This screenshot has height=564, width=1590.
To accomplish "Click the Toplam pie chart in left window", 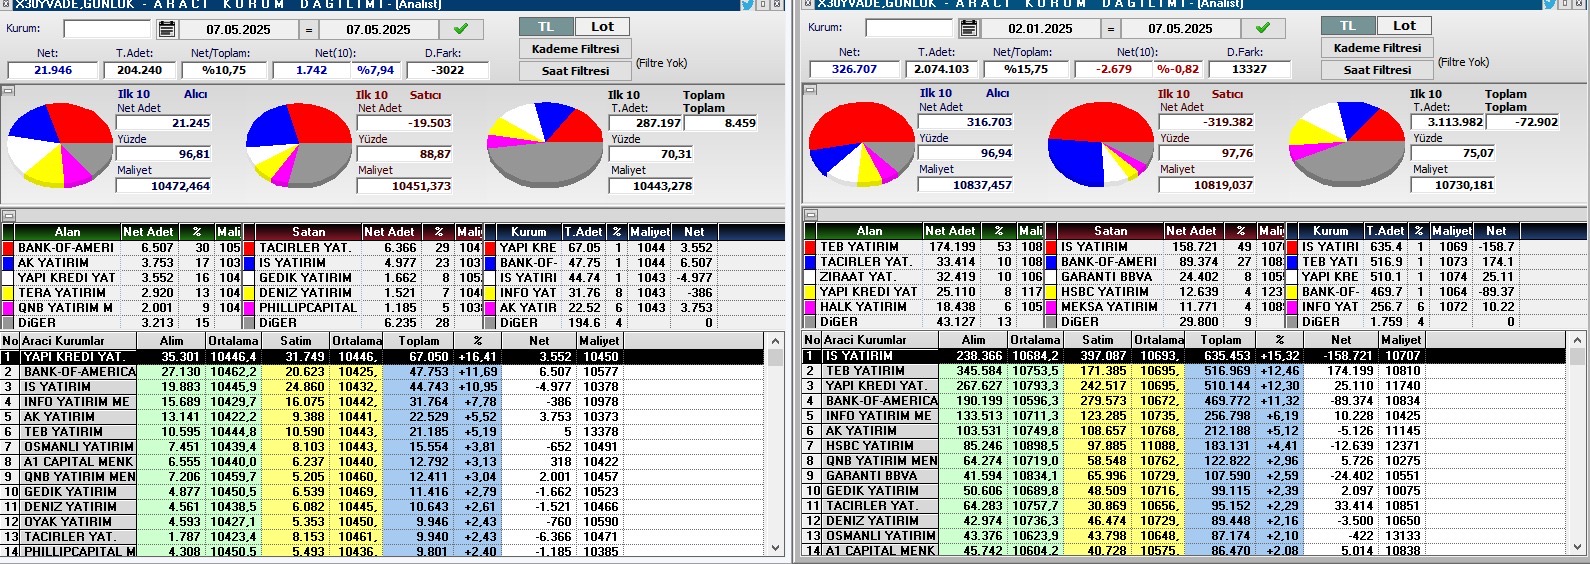I will tap(545, 145).
